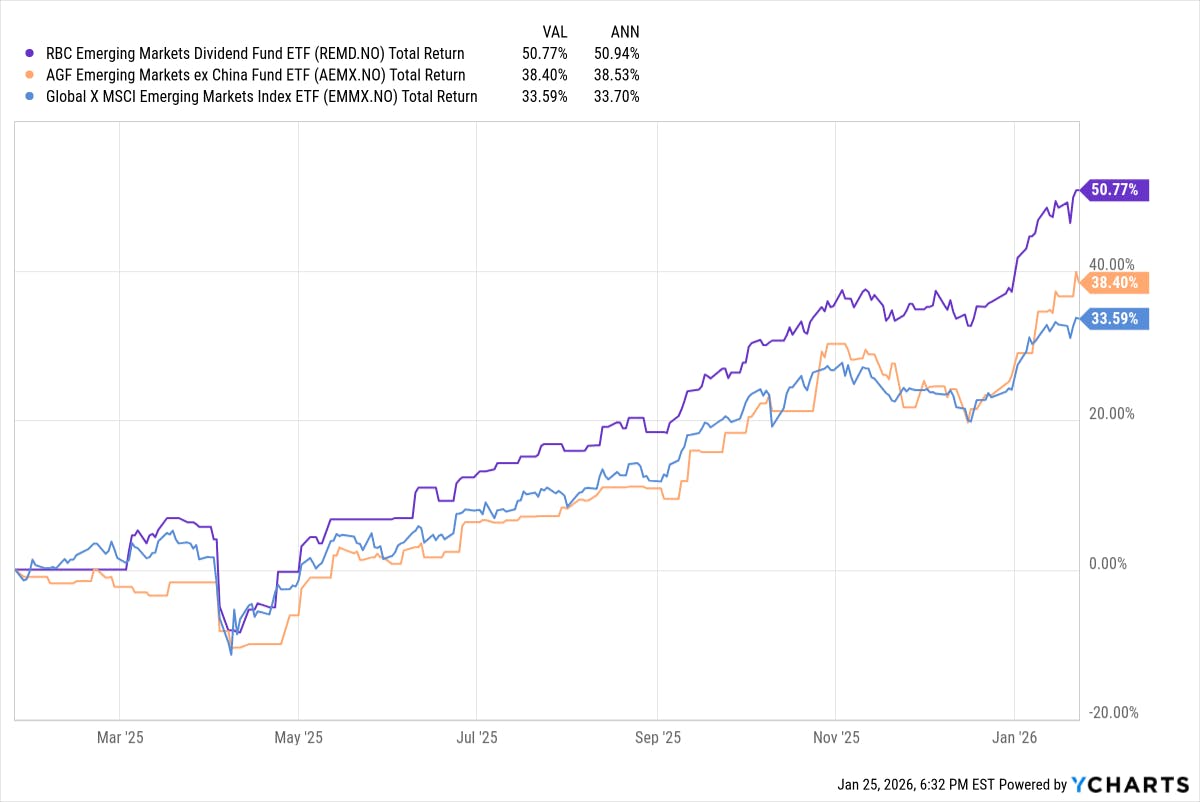The height and width of the screenshot is (802, 1200).
Task: Click the blue EMMX.NO series legend dot
Action: click(x=29, y=97)
